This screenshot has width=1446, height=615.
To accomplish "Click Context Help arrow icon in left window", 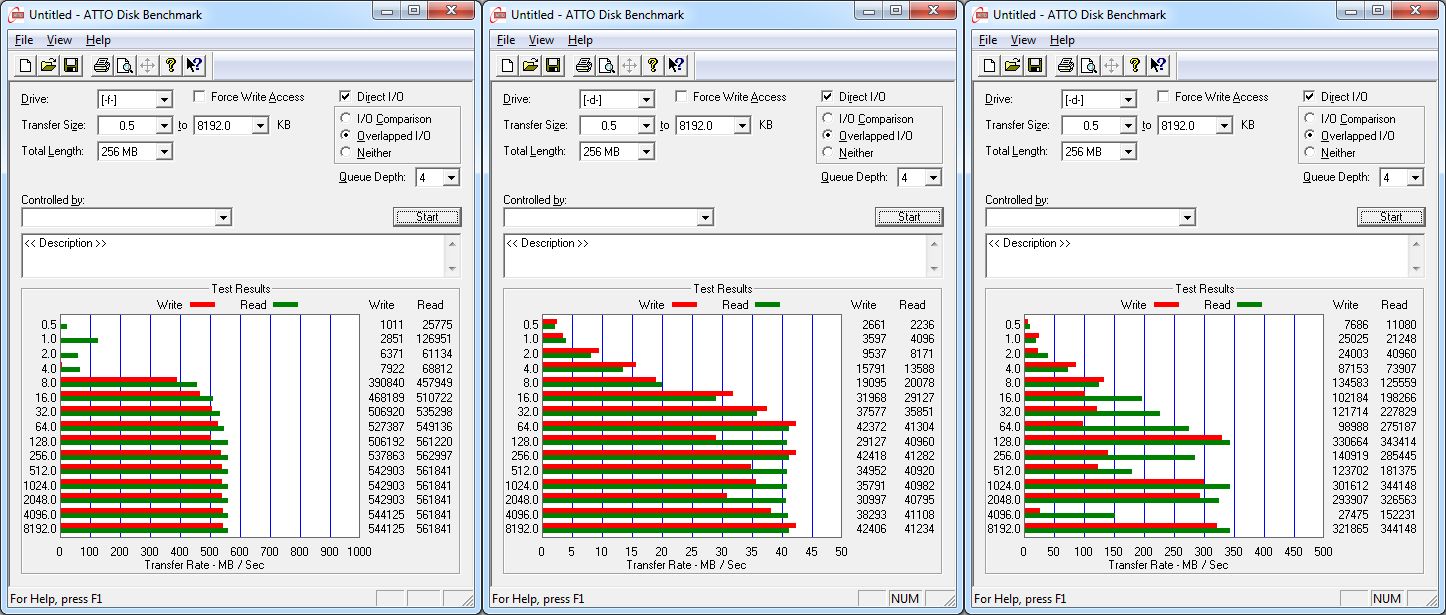I will [x=194, y=66].
